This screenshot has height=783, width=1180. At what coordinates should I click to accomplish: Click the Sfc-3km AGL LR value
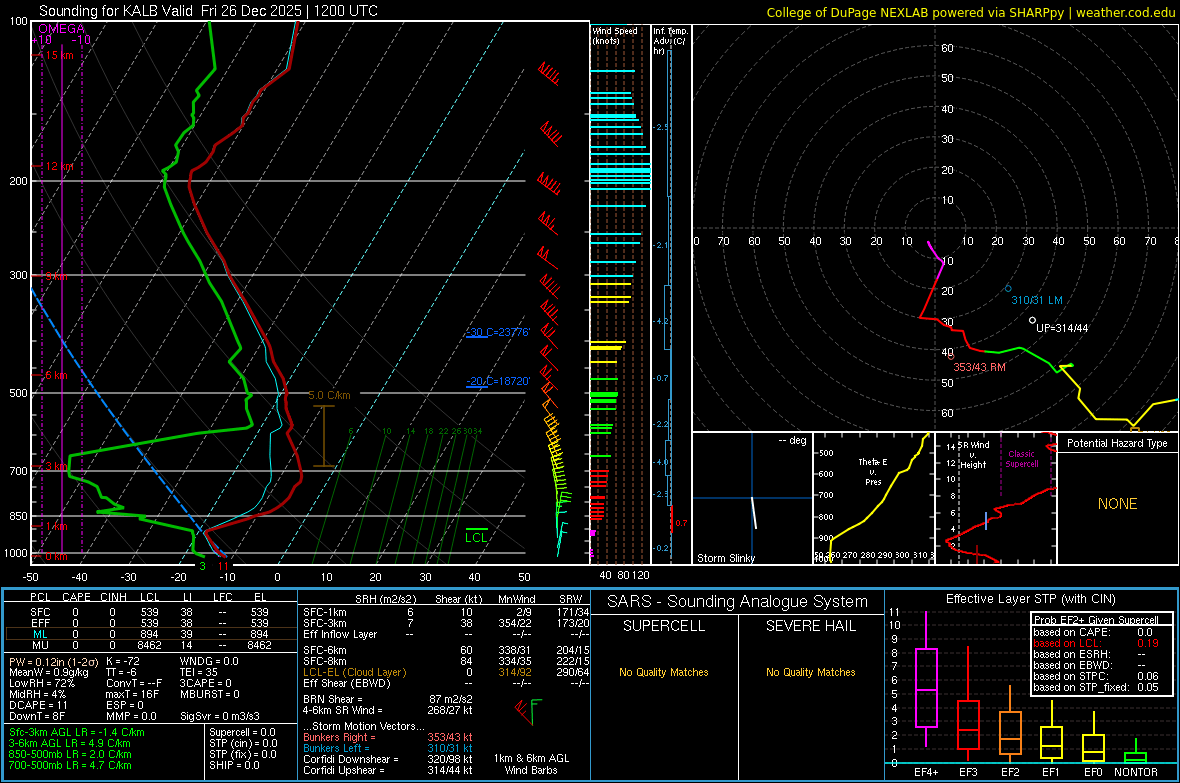point(77,732)
